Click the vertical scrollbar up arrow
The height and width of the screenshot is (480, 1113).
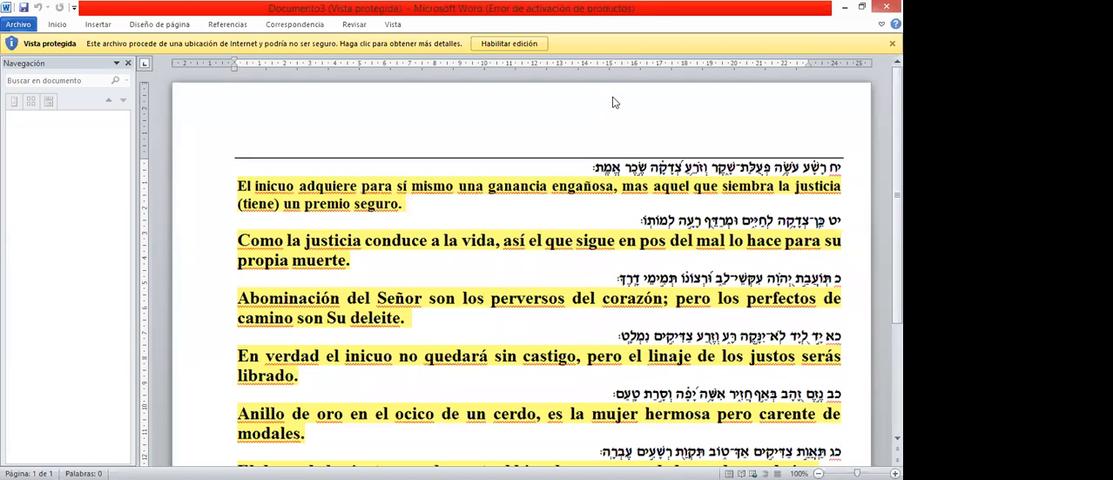[897, 62]
